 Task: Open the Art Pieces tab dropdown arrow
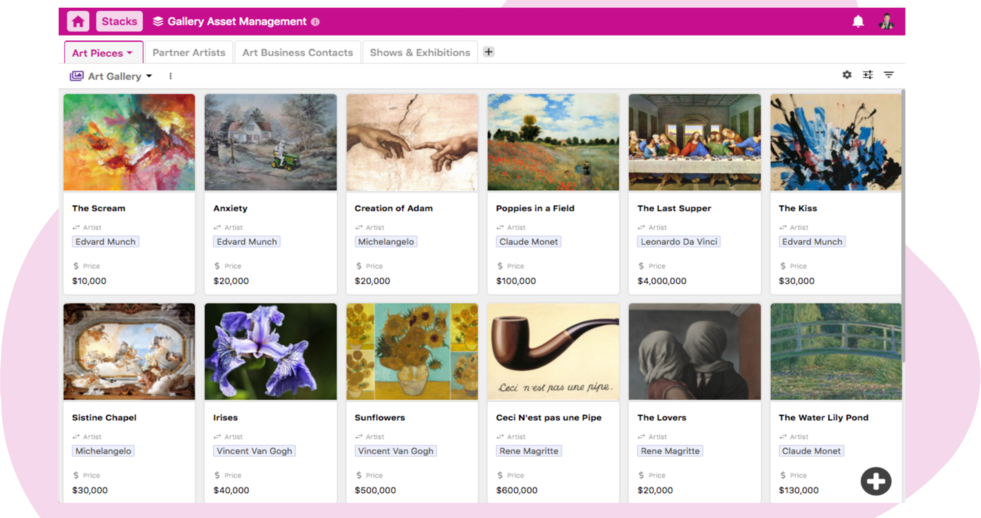(x=130, y=53)
